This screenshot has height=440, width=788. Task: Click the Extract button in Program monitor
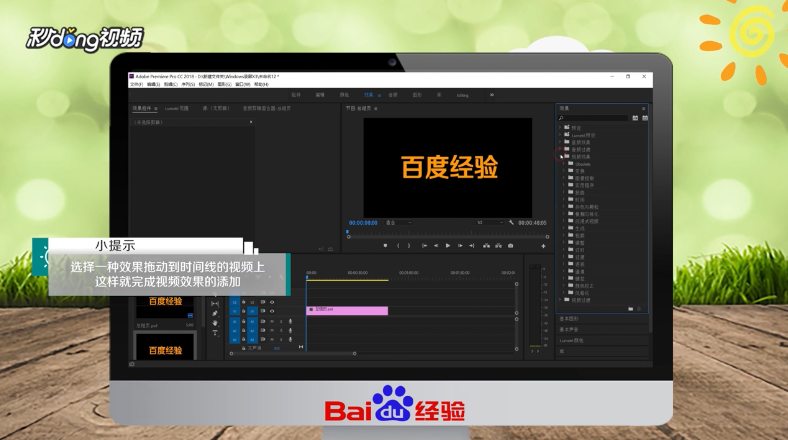tap(498, 246)
